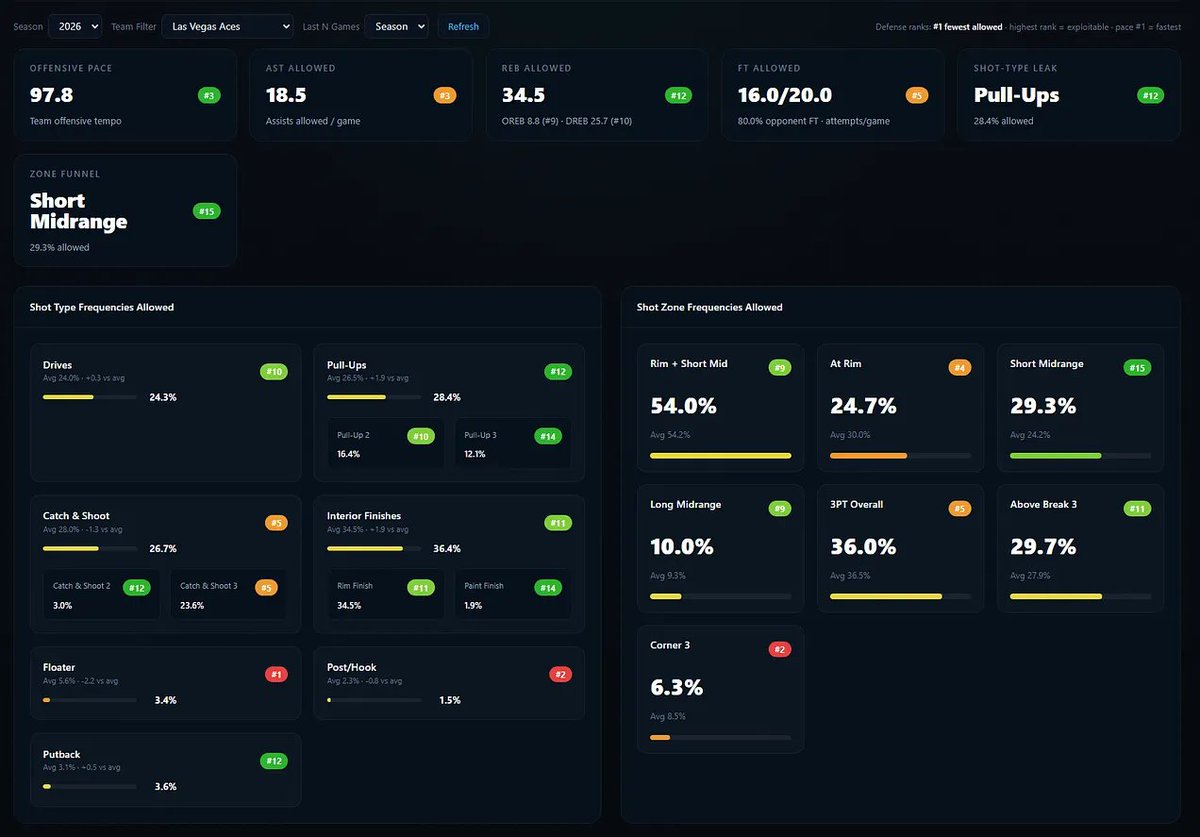Click the 97.8 offensive pace value
Viewport: 1200px width, 837px height.
point(51,96)
